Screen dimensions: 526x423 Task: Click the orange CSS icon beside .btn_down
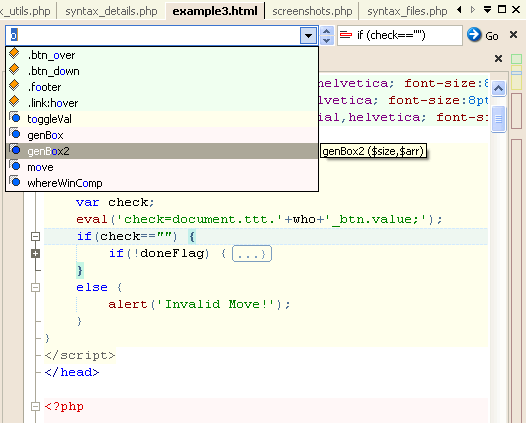[x=14, y=69]
